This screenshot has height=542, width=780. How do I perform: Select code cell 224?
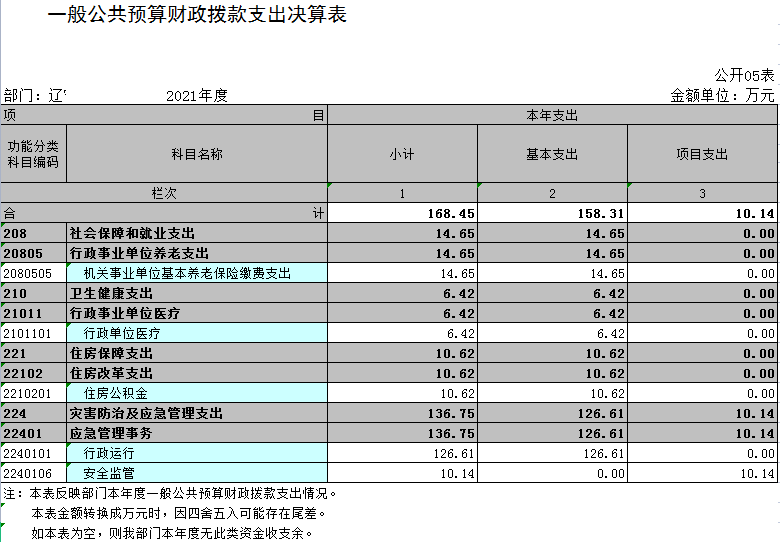[x=33, y=413]
